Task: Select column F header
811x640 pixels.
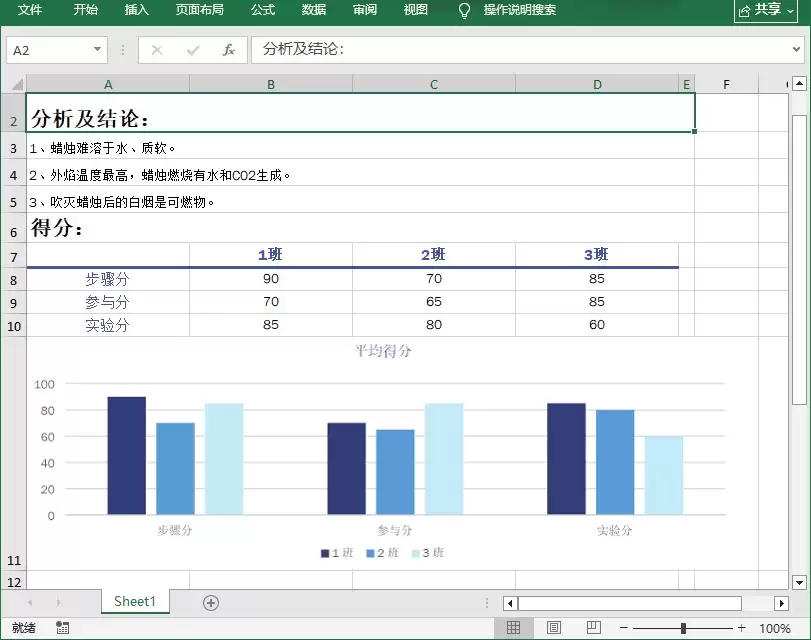Action: [726, 84]
